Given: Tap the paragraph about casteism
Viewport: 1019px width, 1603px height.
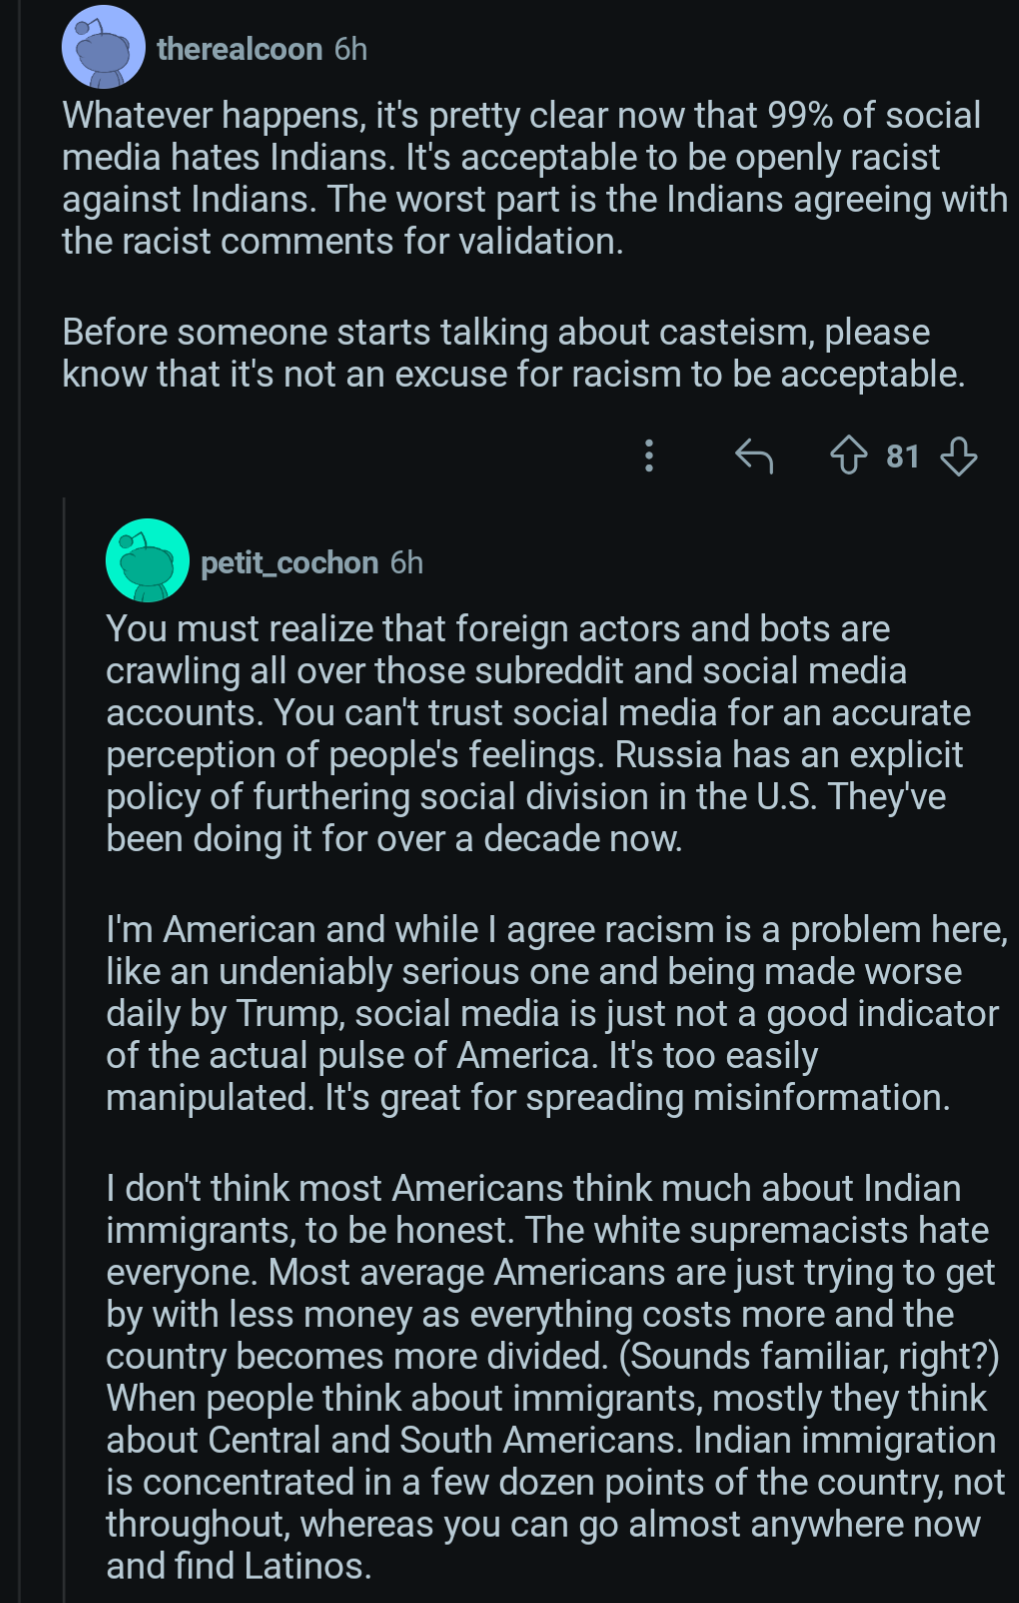Looking at the screenshot, I should click(514, 353).
